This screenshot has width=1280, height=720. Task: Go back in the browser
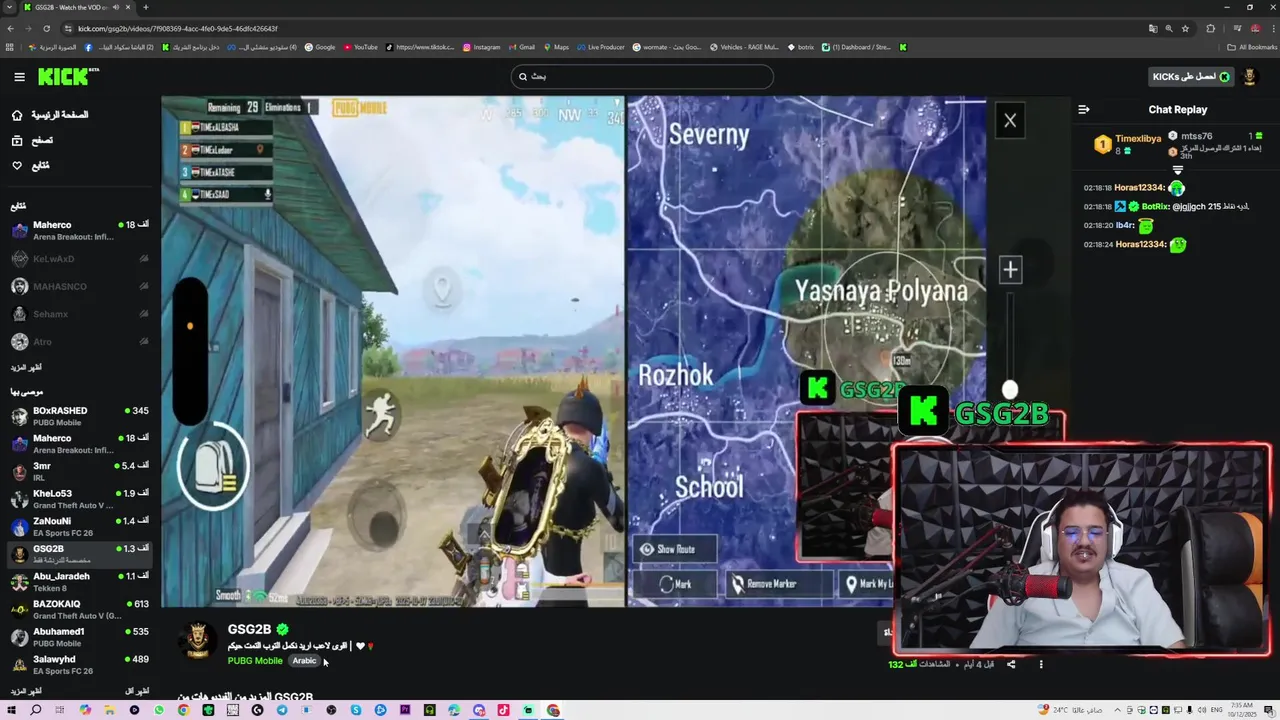[11, 29]
